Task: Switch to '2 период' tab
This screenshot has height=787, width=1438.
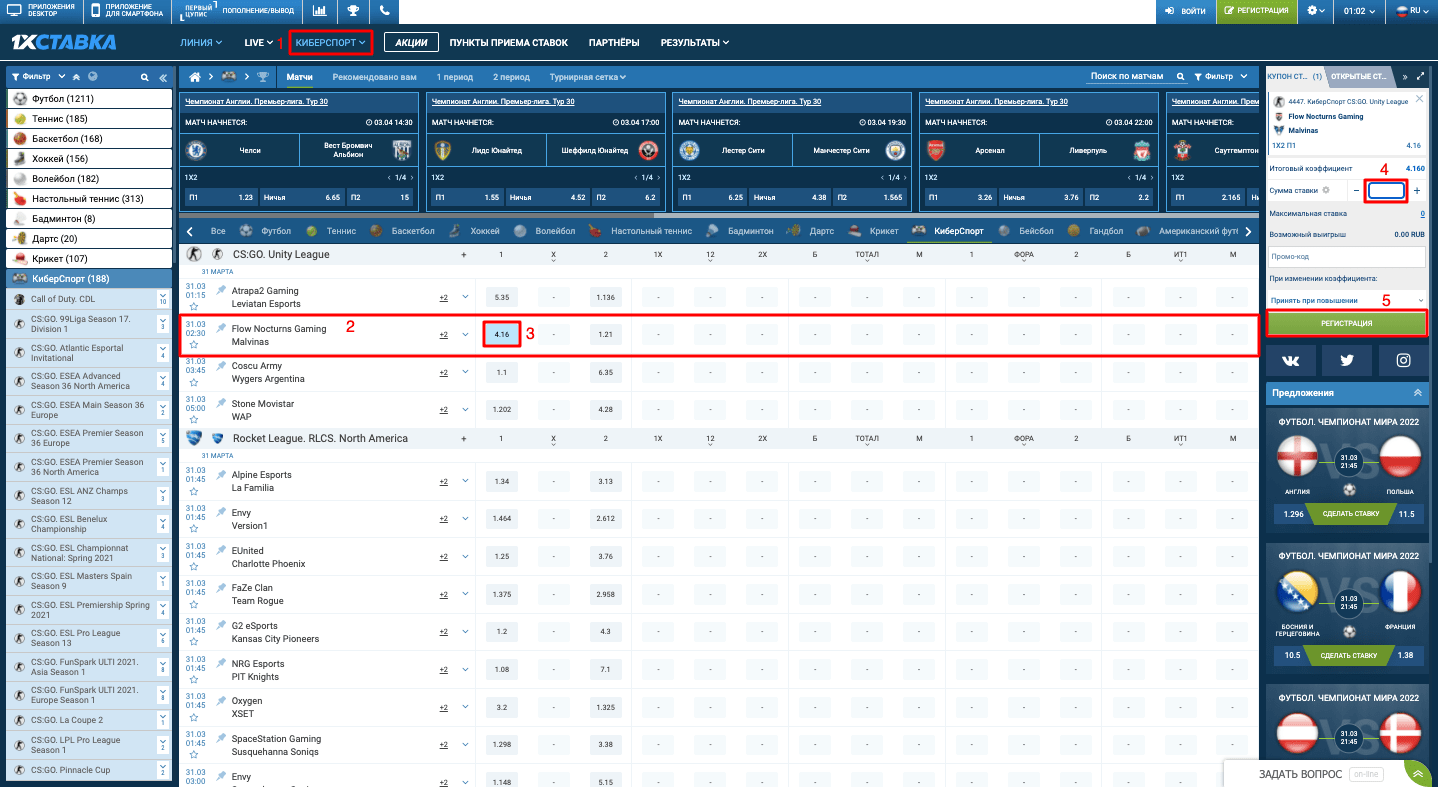Action: [x=511, y=77]
